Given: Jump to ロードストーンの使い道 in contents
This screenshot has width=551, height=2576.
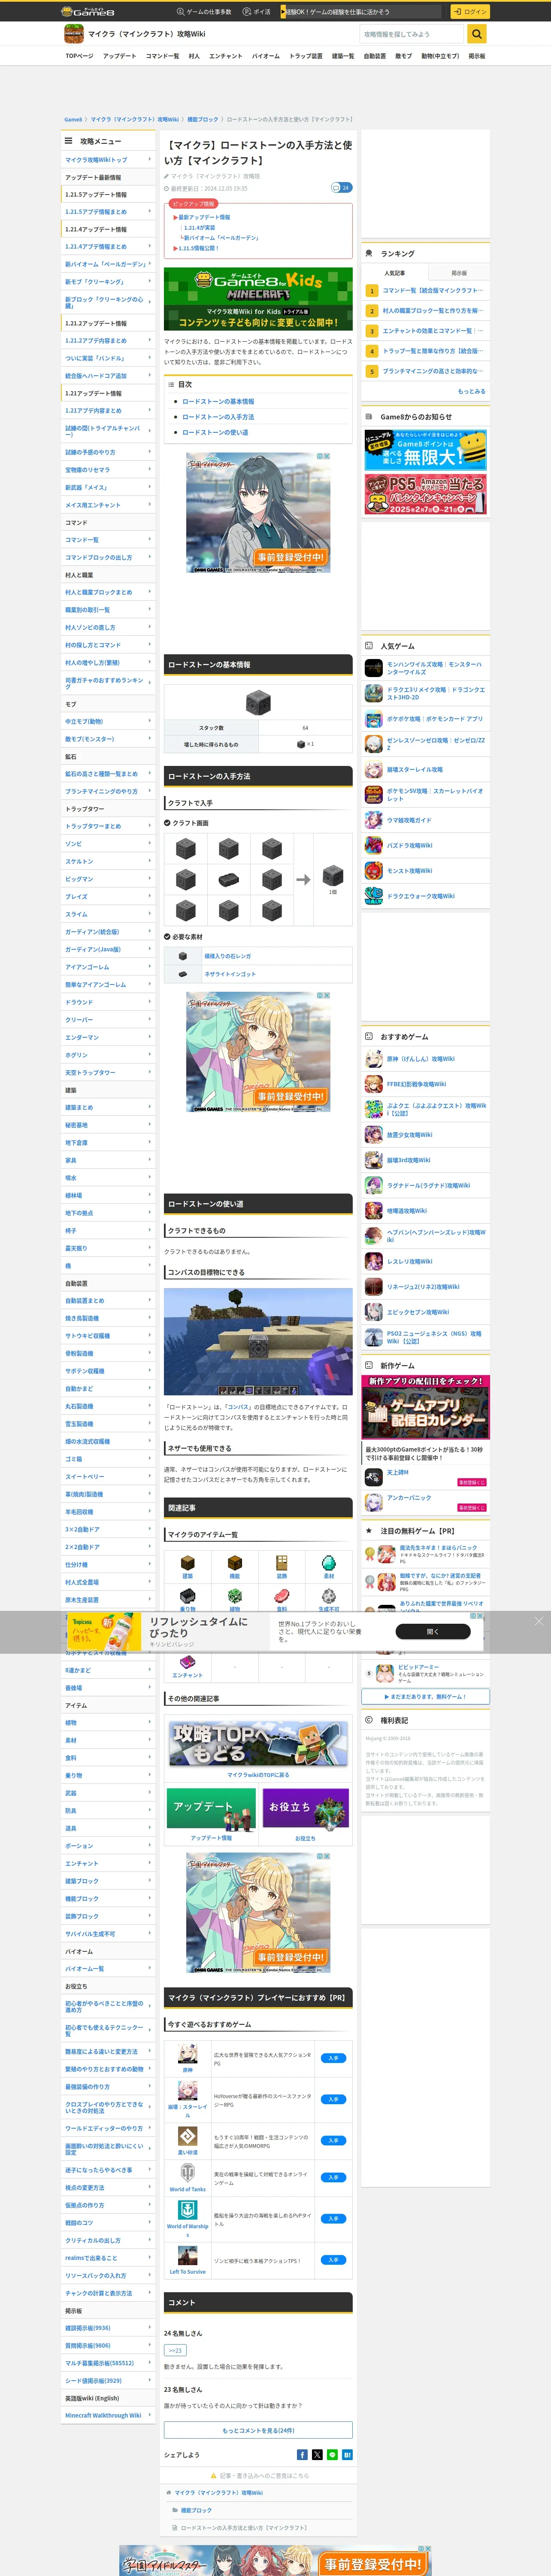Looking at the screenshot, I should 215,432.
